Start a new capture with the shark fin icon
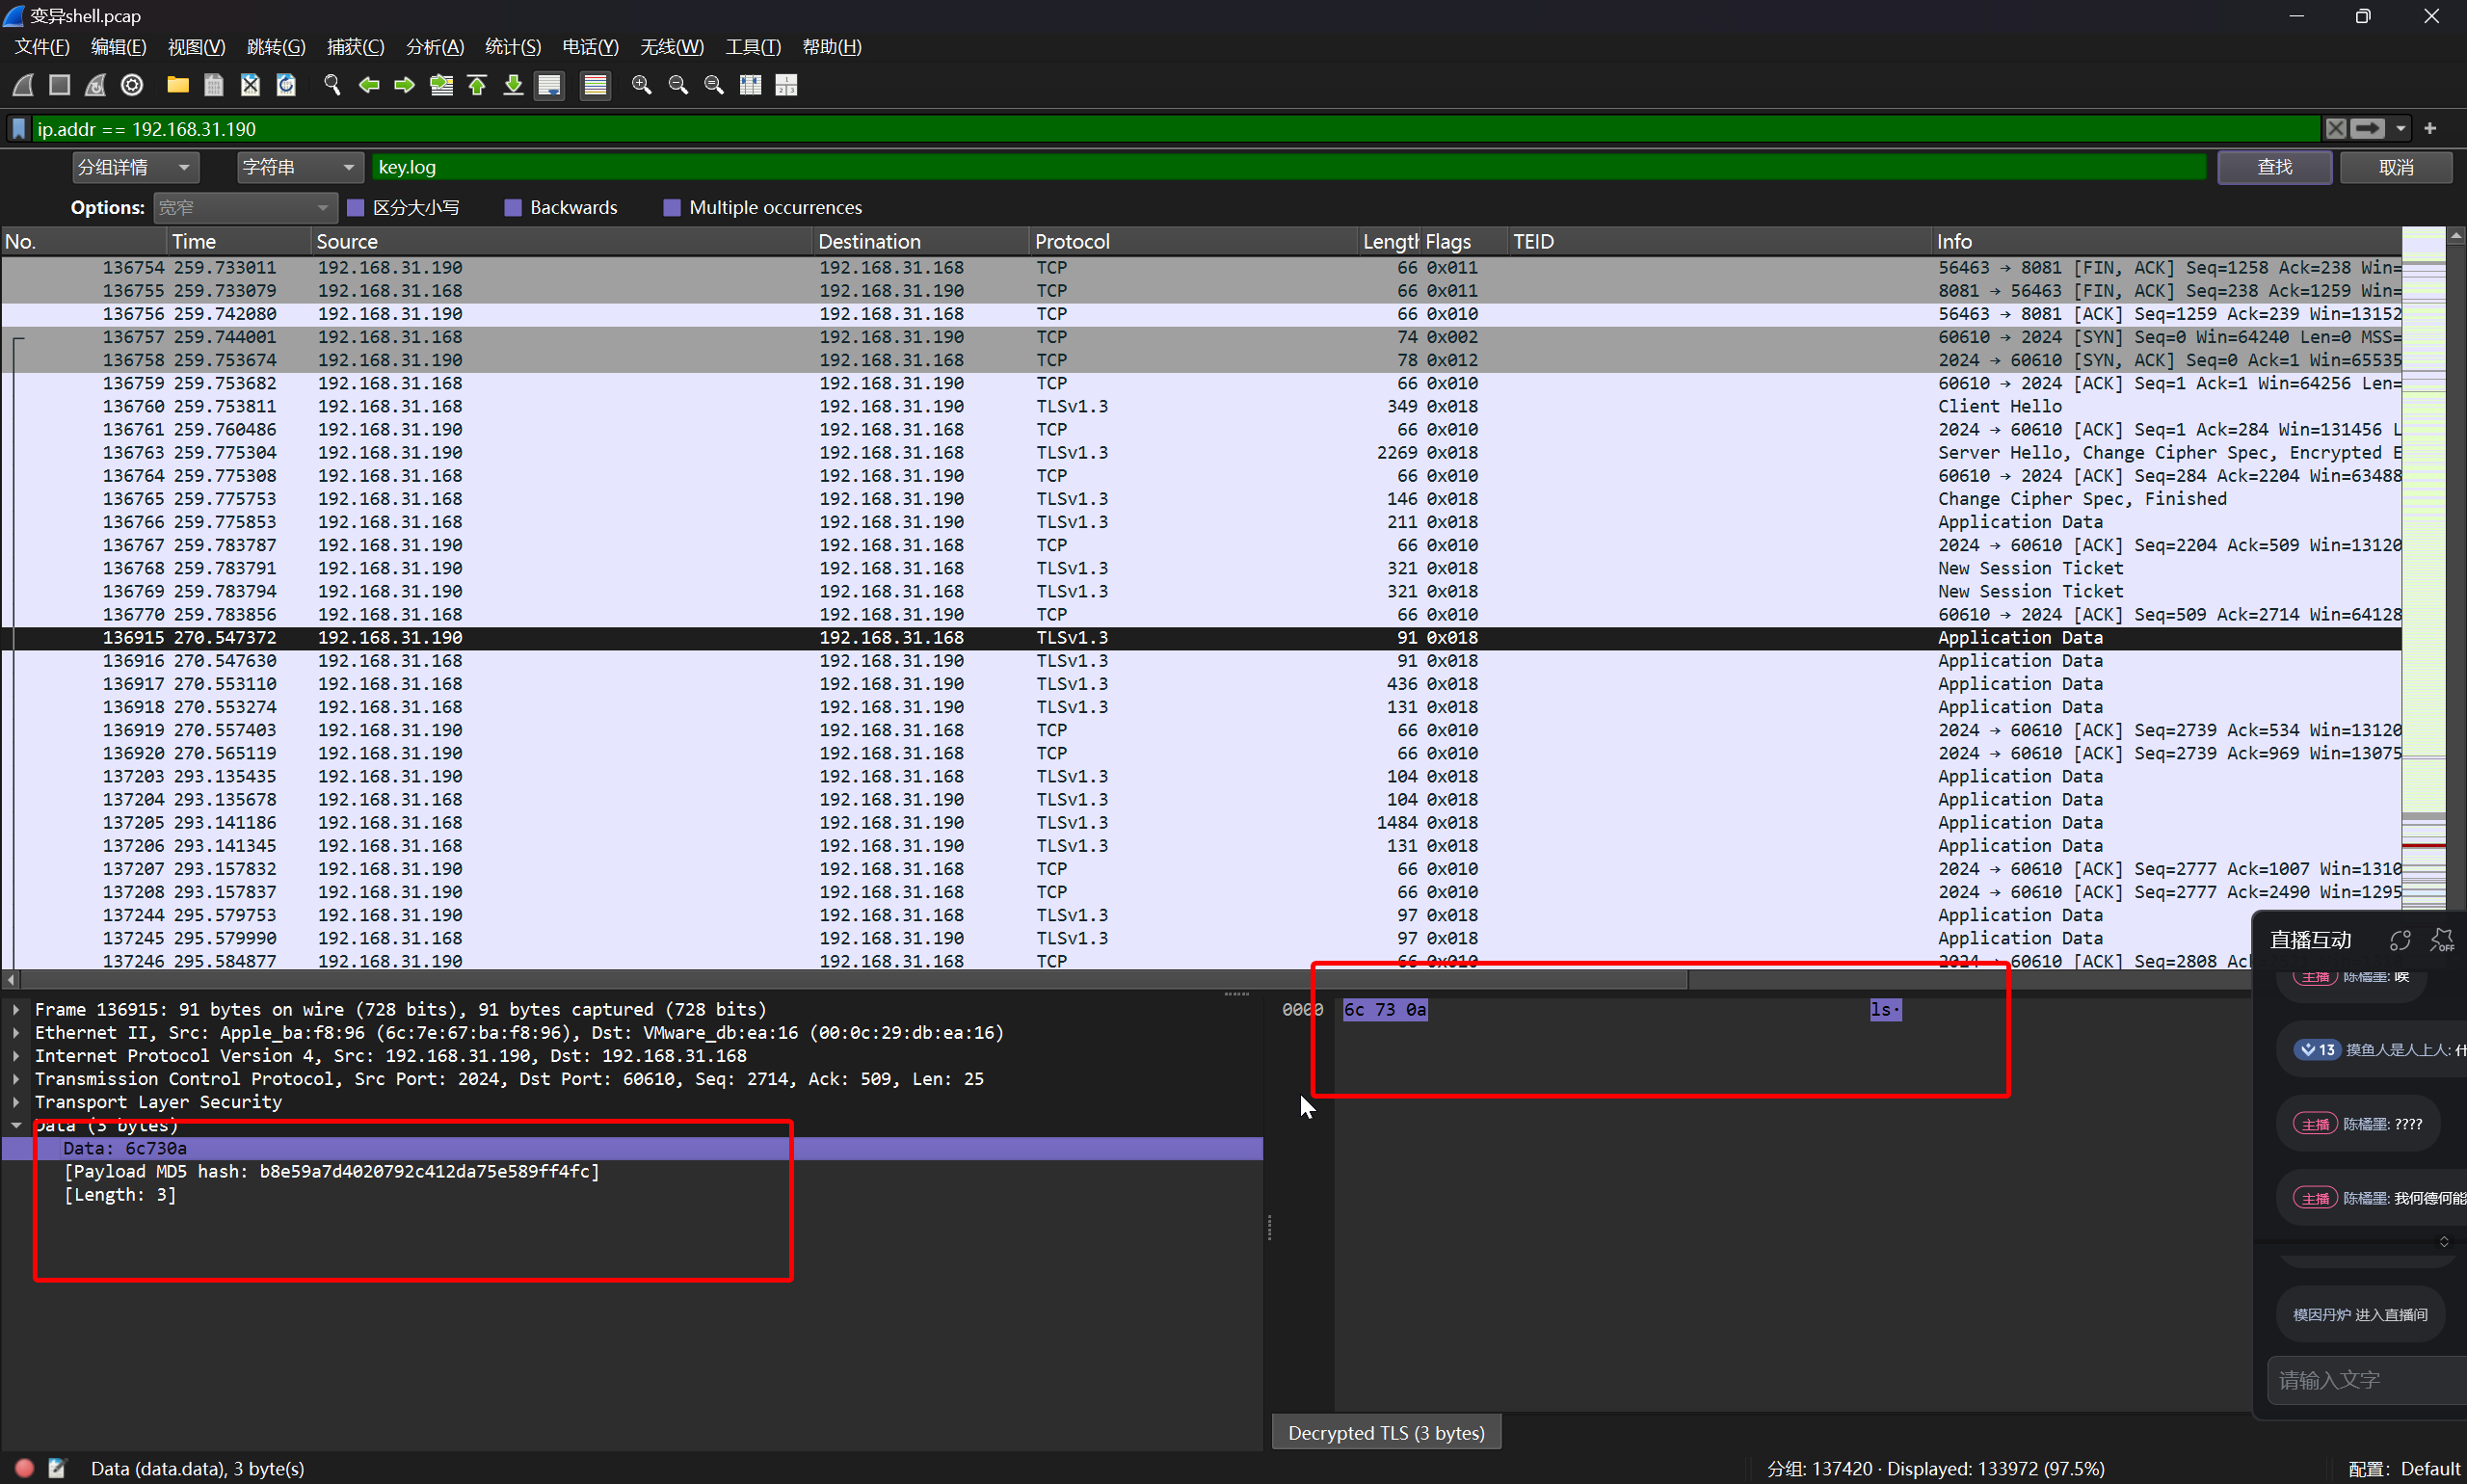This screenshot has height=1484, width=2467. tap(23, 85)
